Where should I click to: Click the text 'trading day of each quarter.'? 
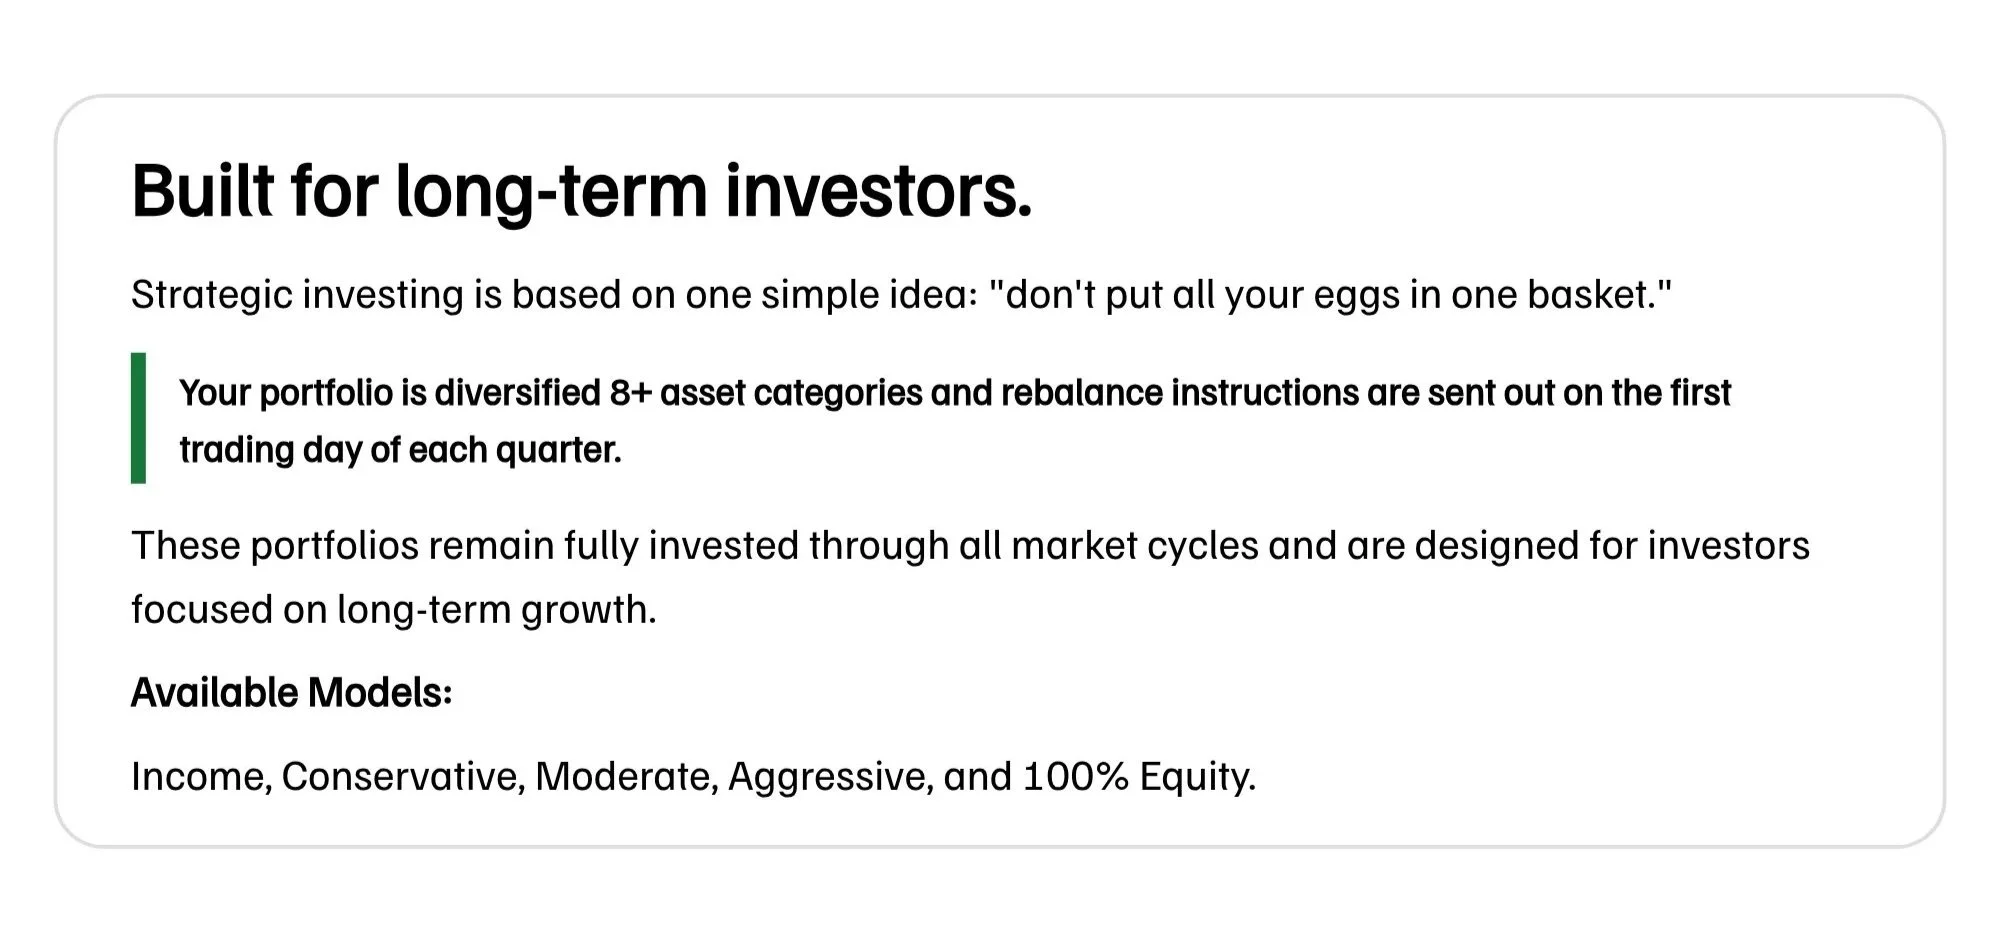(401, 450)
